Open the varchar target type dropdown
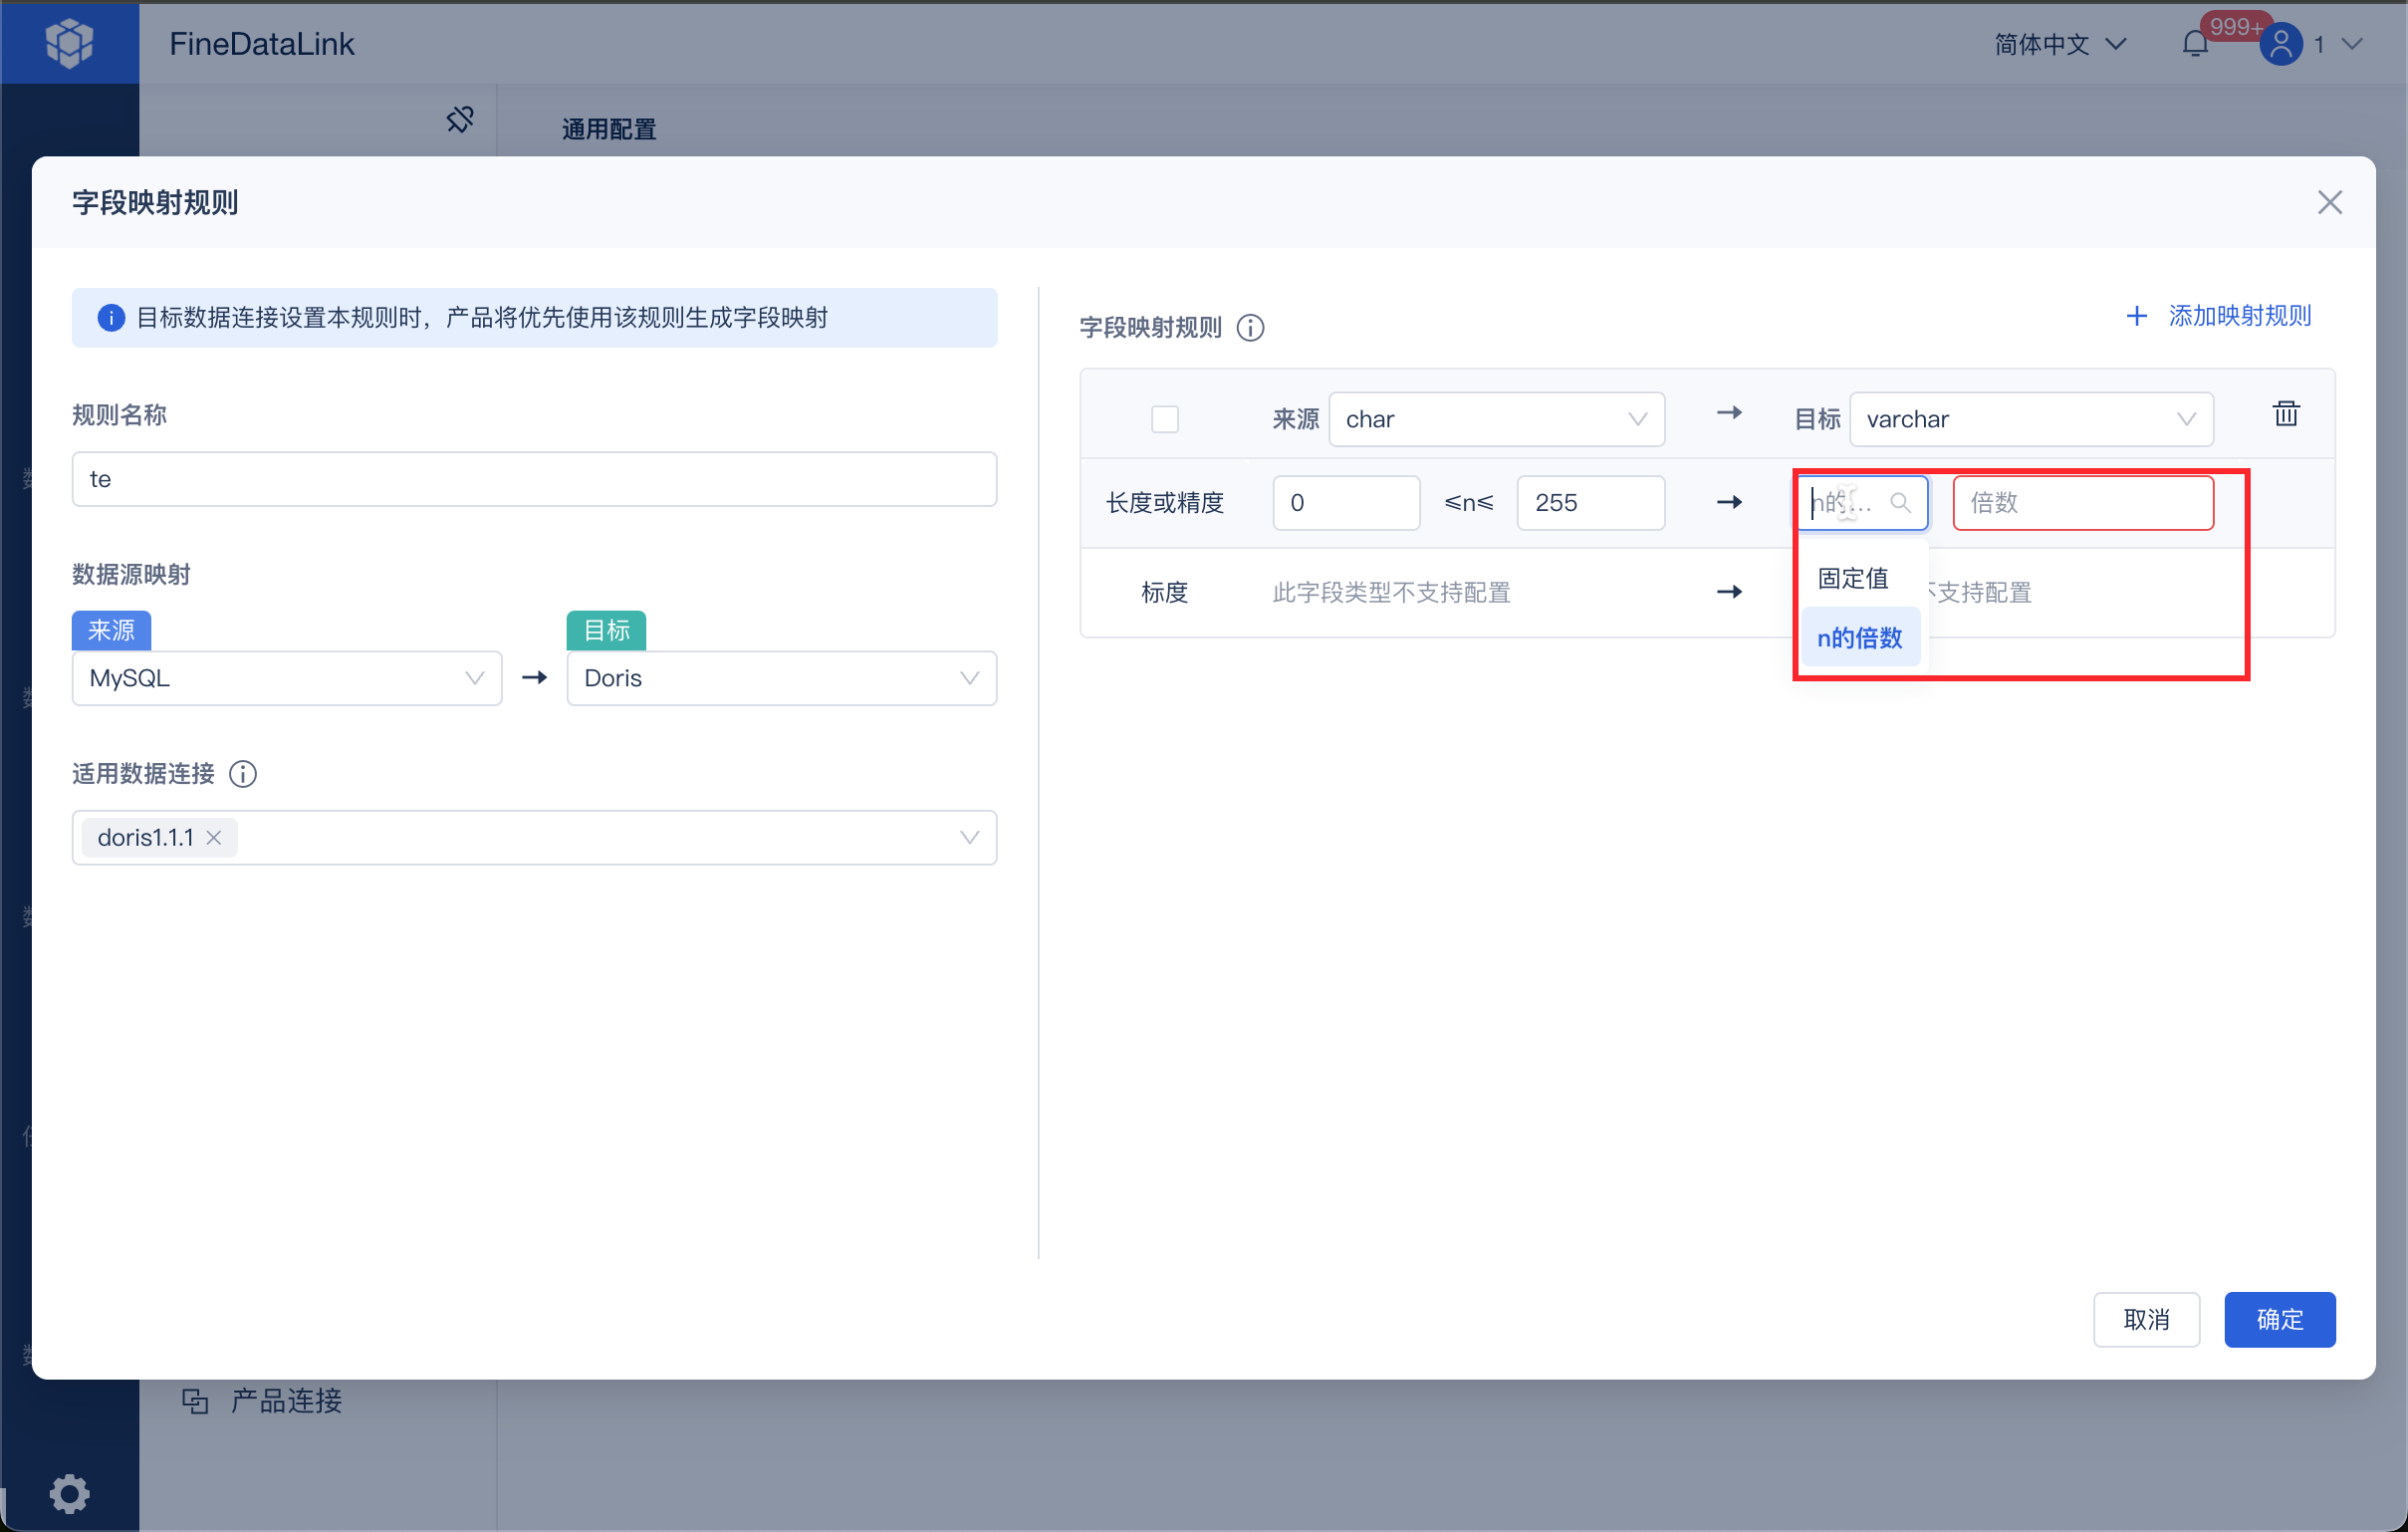Screen dimensions: 2408x1532 pos(2030,419)
